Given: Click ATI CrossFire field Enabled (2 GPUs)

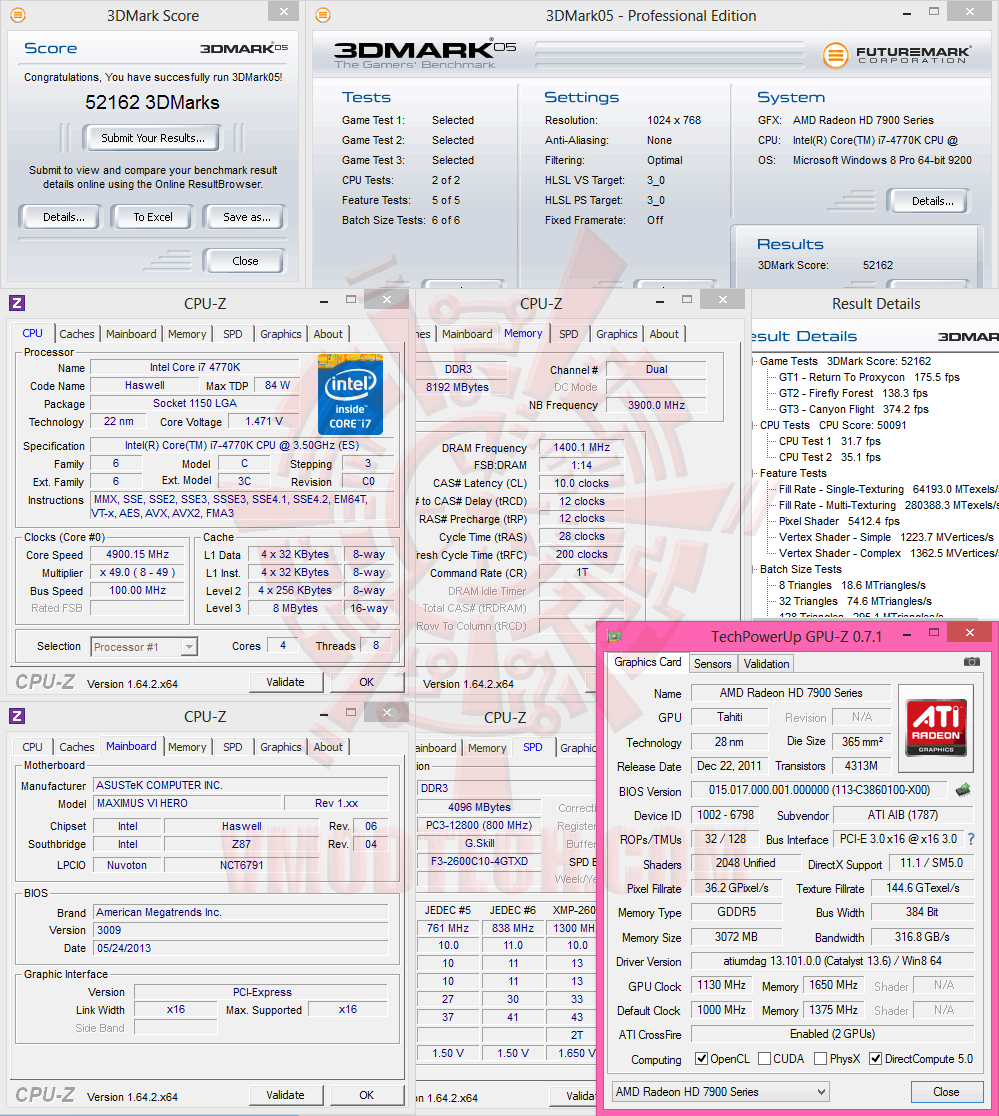Looking at the screenshot, I should click(x=832, y=1033).
